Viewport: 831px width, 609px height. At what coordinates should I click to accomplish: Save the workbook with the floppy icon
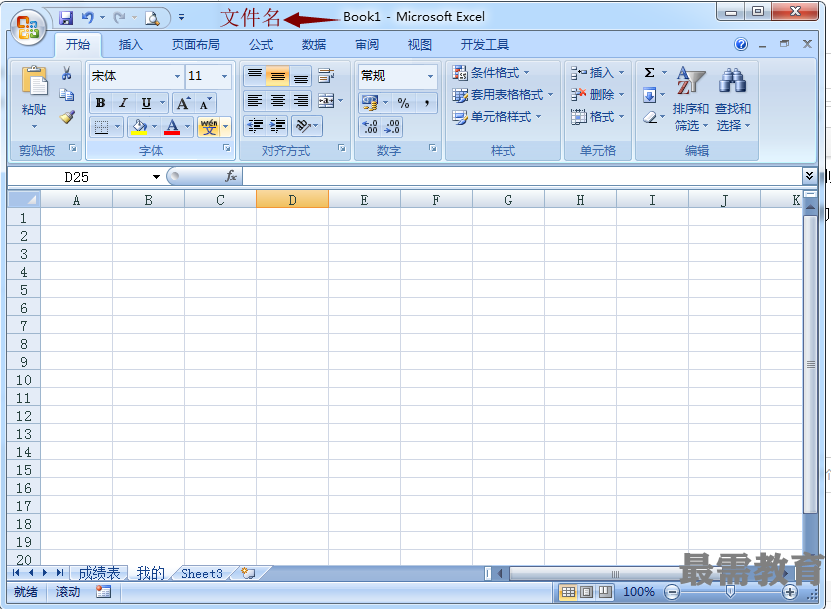(66, 18)
